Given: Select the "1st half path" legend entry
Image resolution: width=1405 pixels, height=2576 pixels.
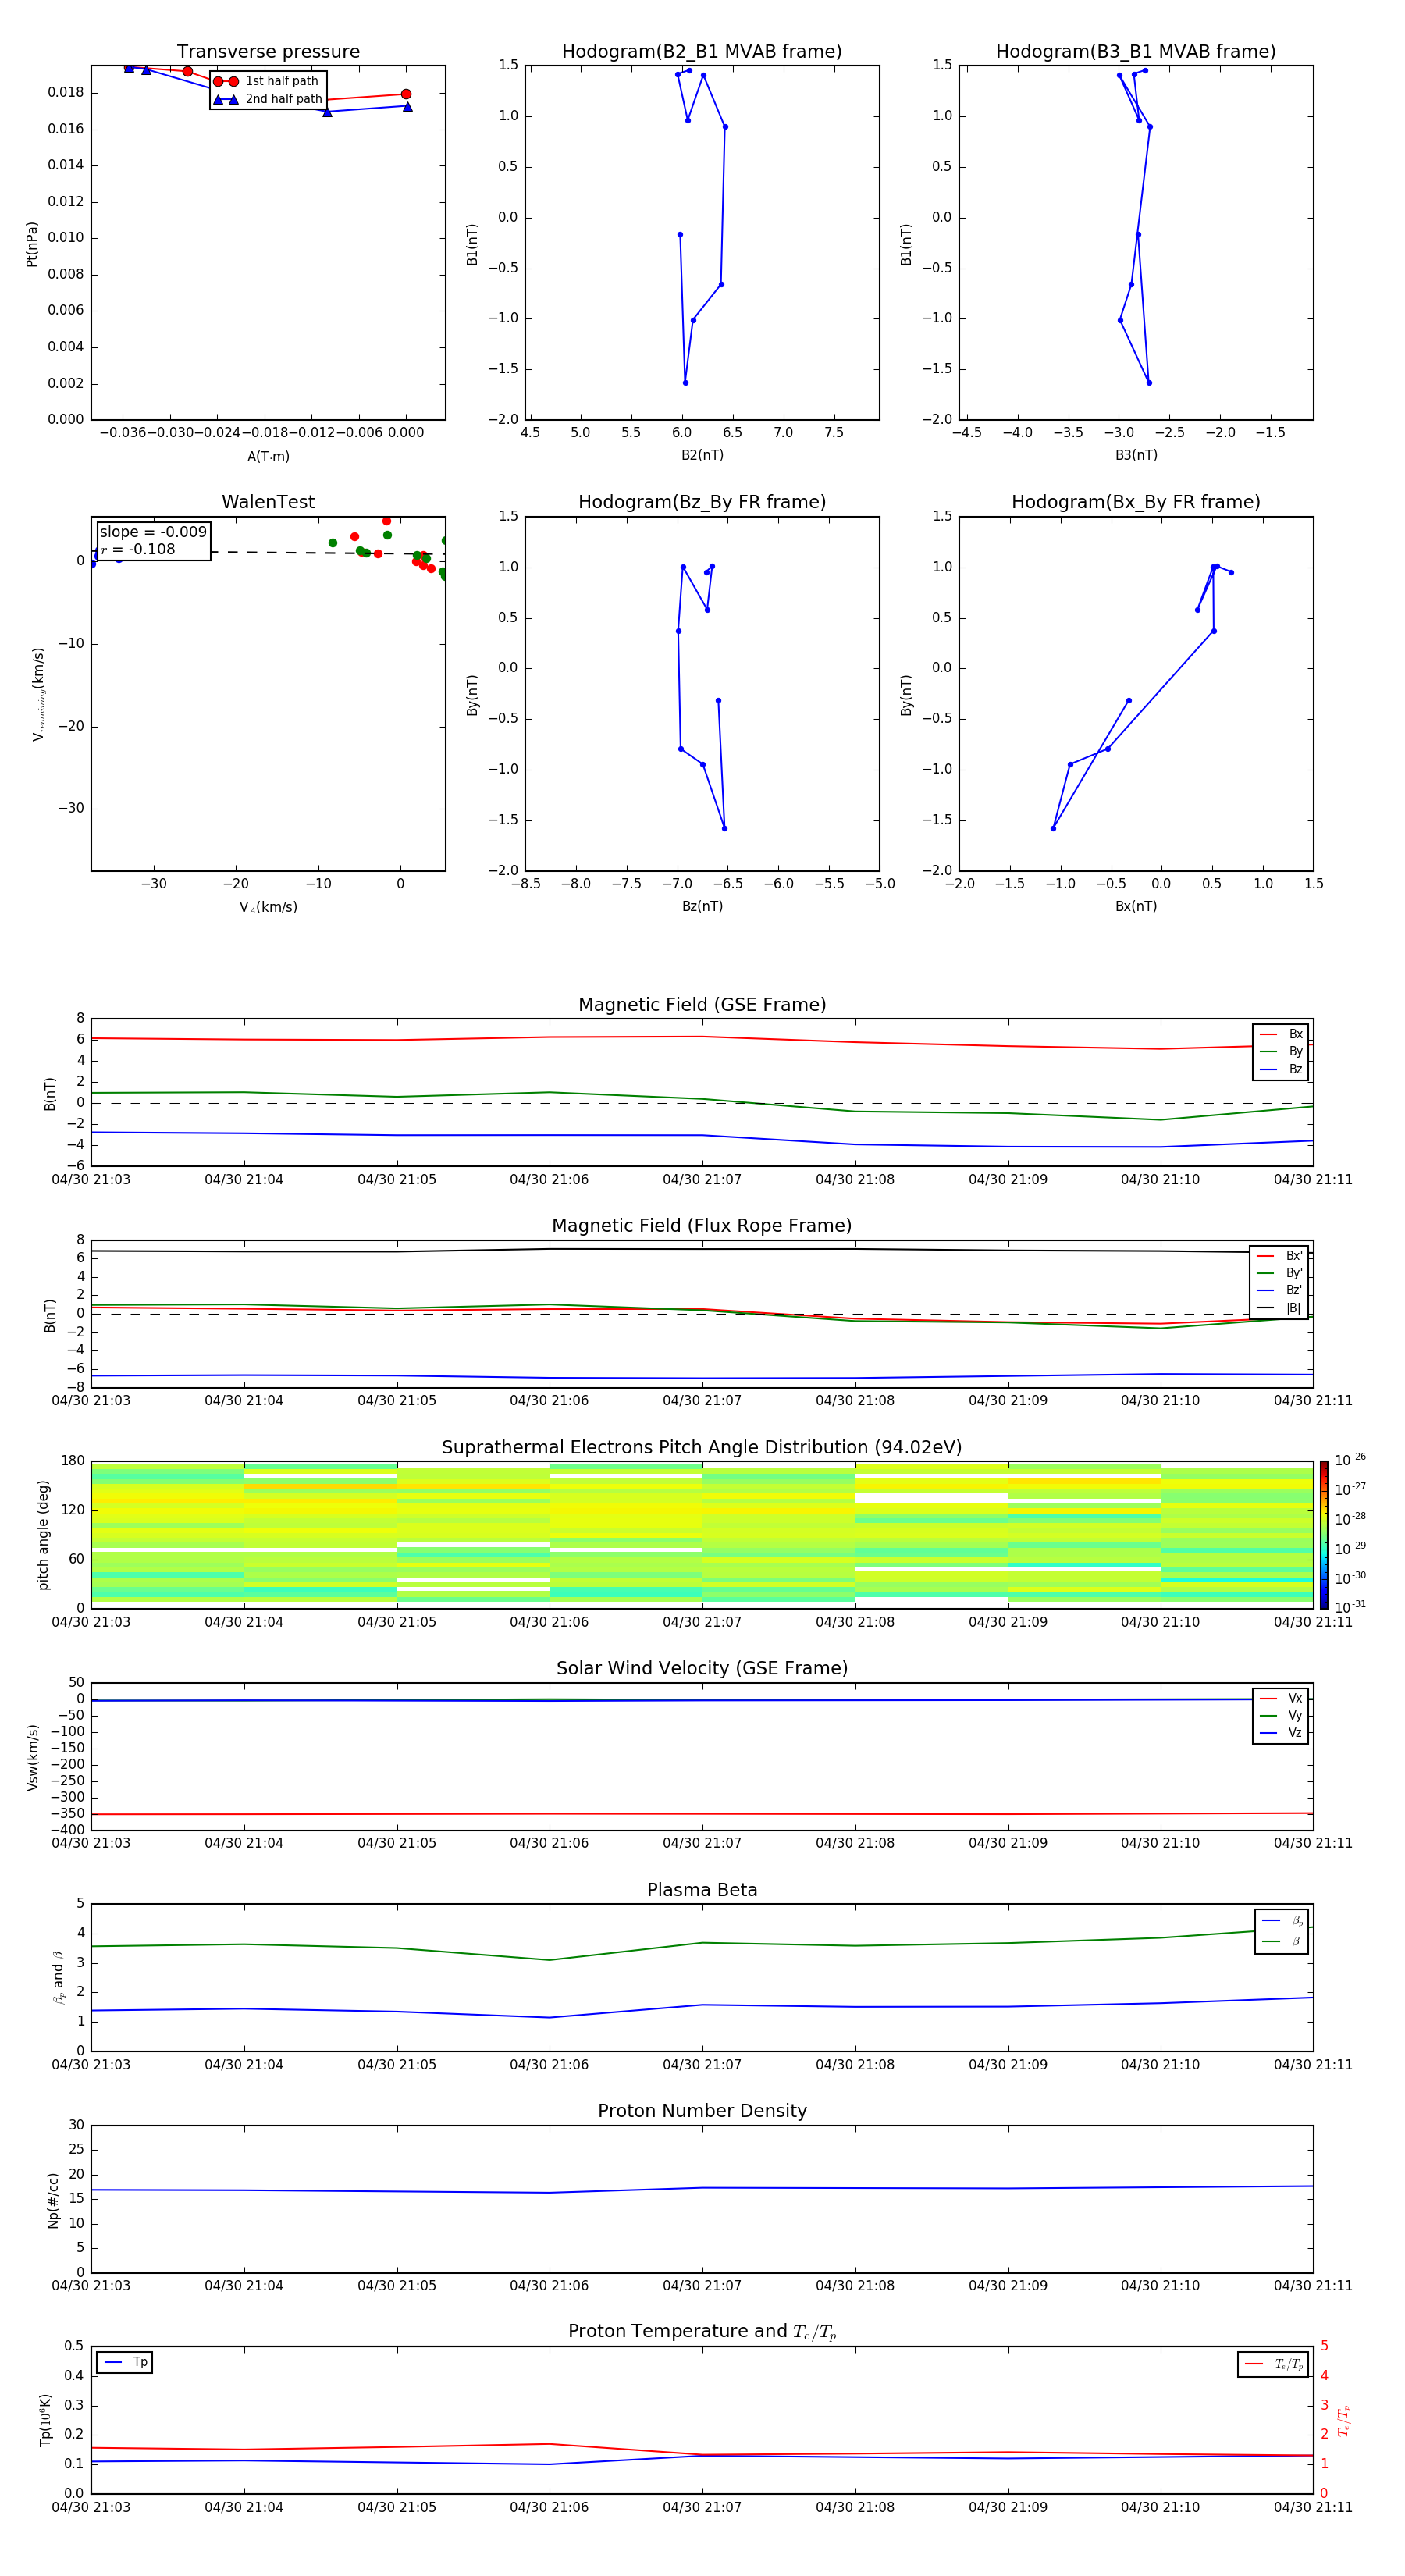Looking at the screenshot, I should (266, 81).
